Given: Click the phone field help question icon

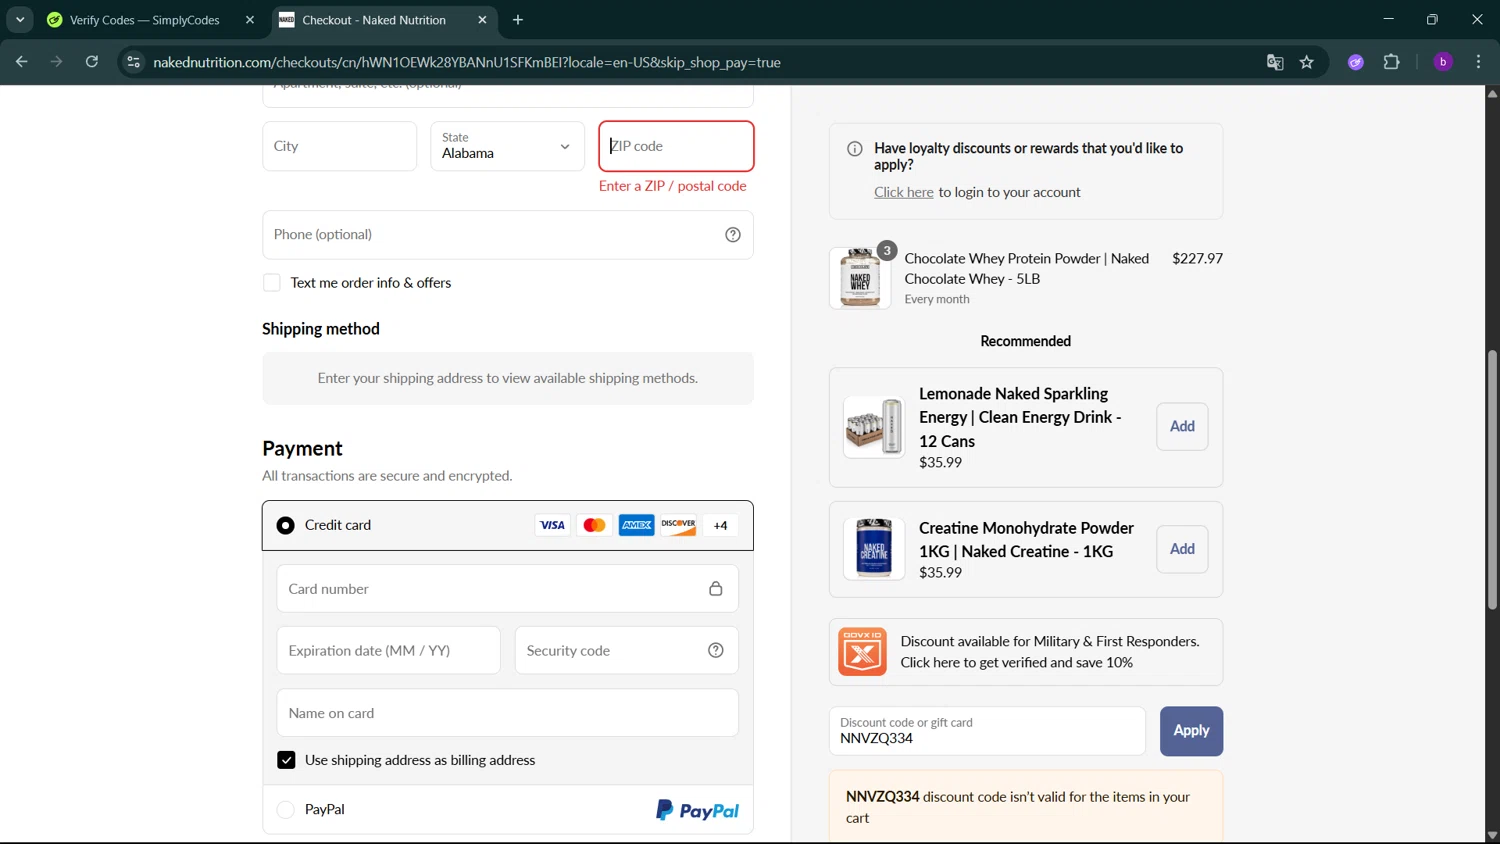Looking at the screenshot, I should pos(733,235).
